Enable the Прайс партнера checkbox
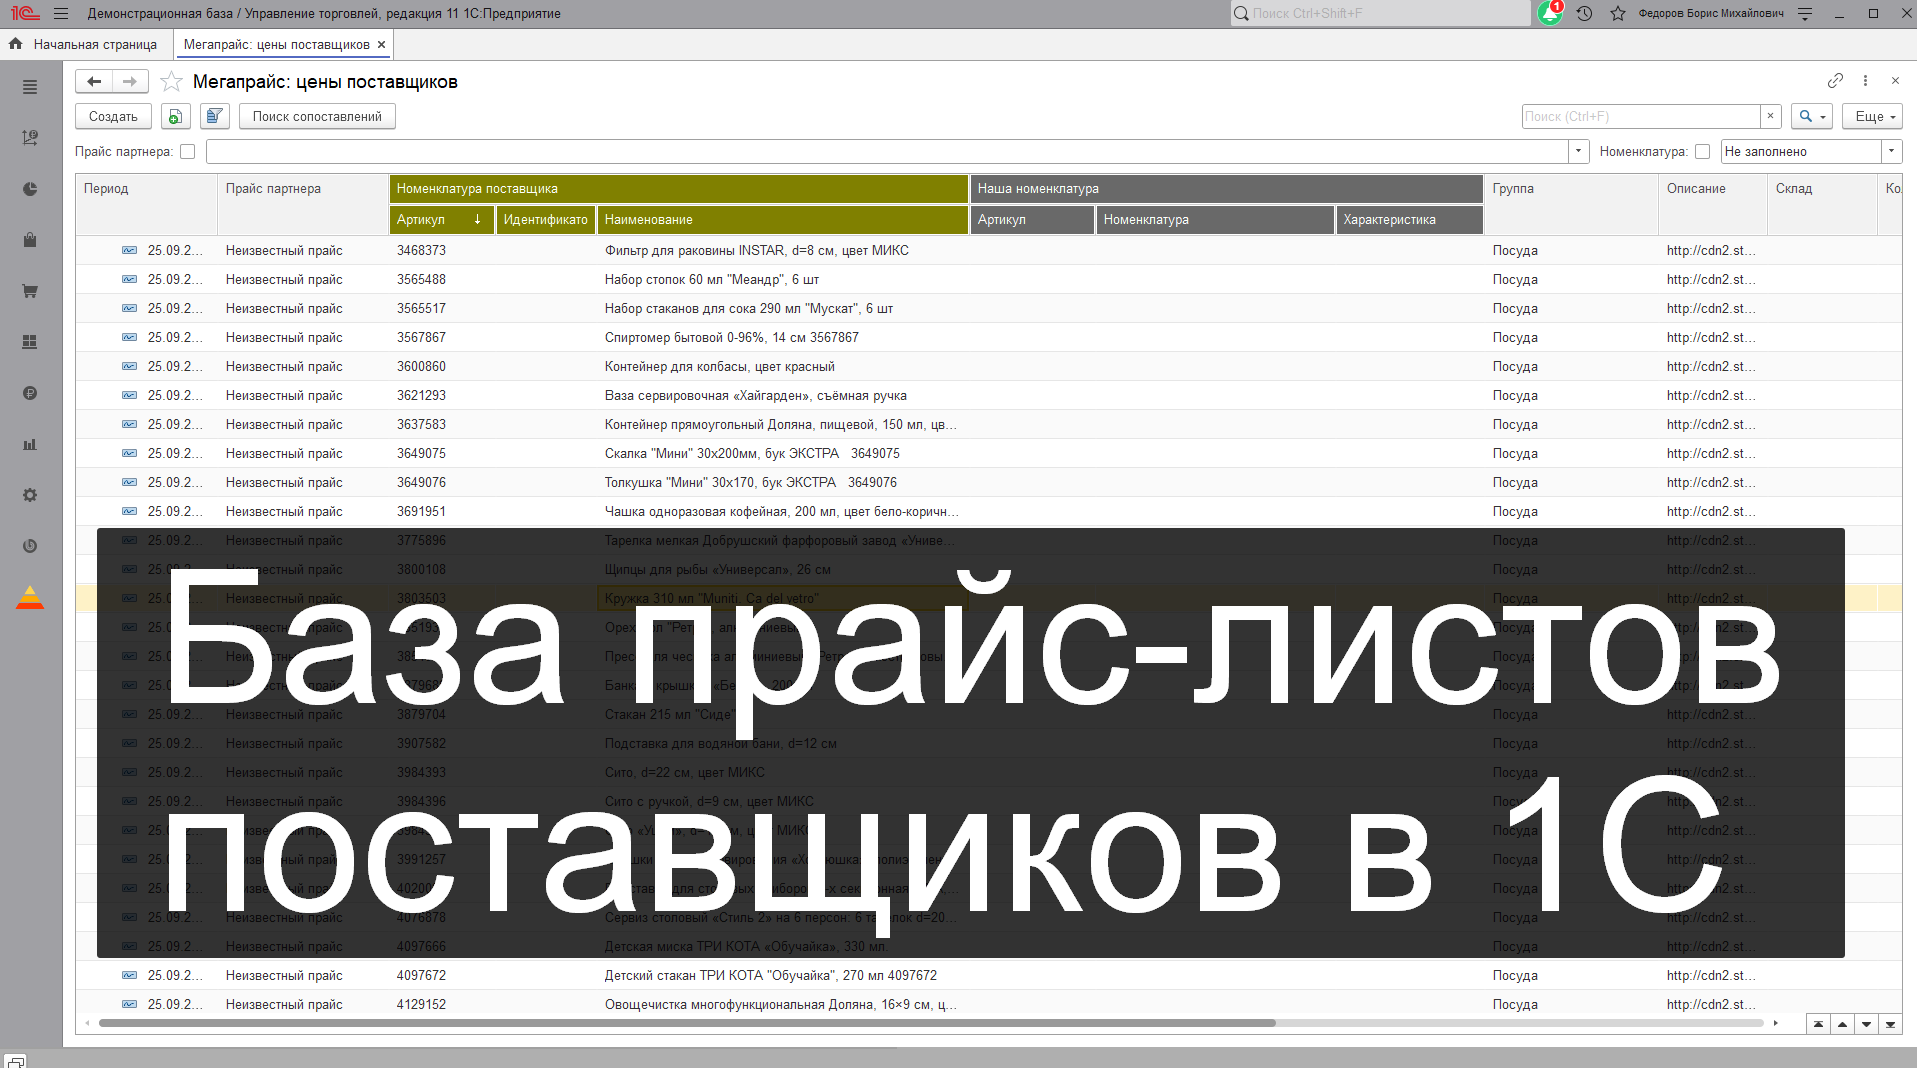 tap(188, 151)
